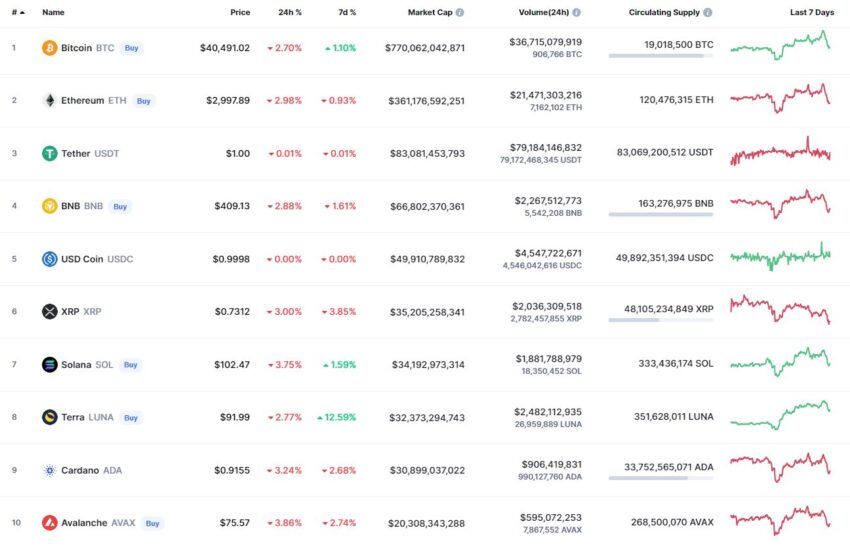The width and height of the screenshot is (850, 549).
Task: Sort the table by the # rank column arrow
Action: tap(22, 12)
